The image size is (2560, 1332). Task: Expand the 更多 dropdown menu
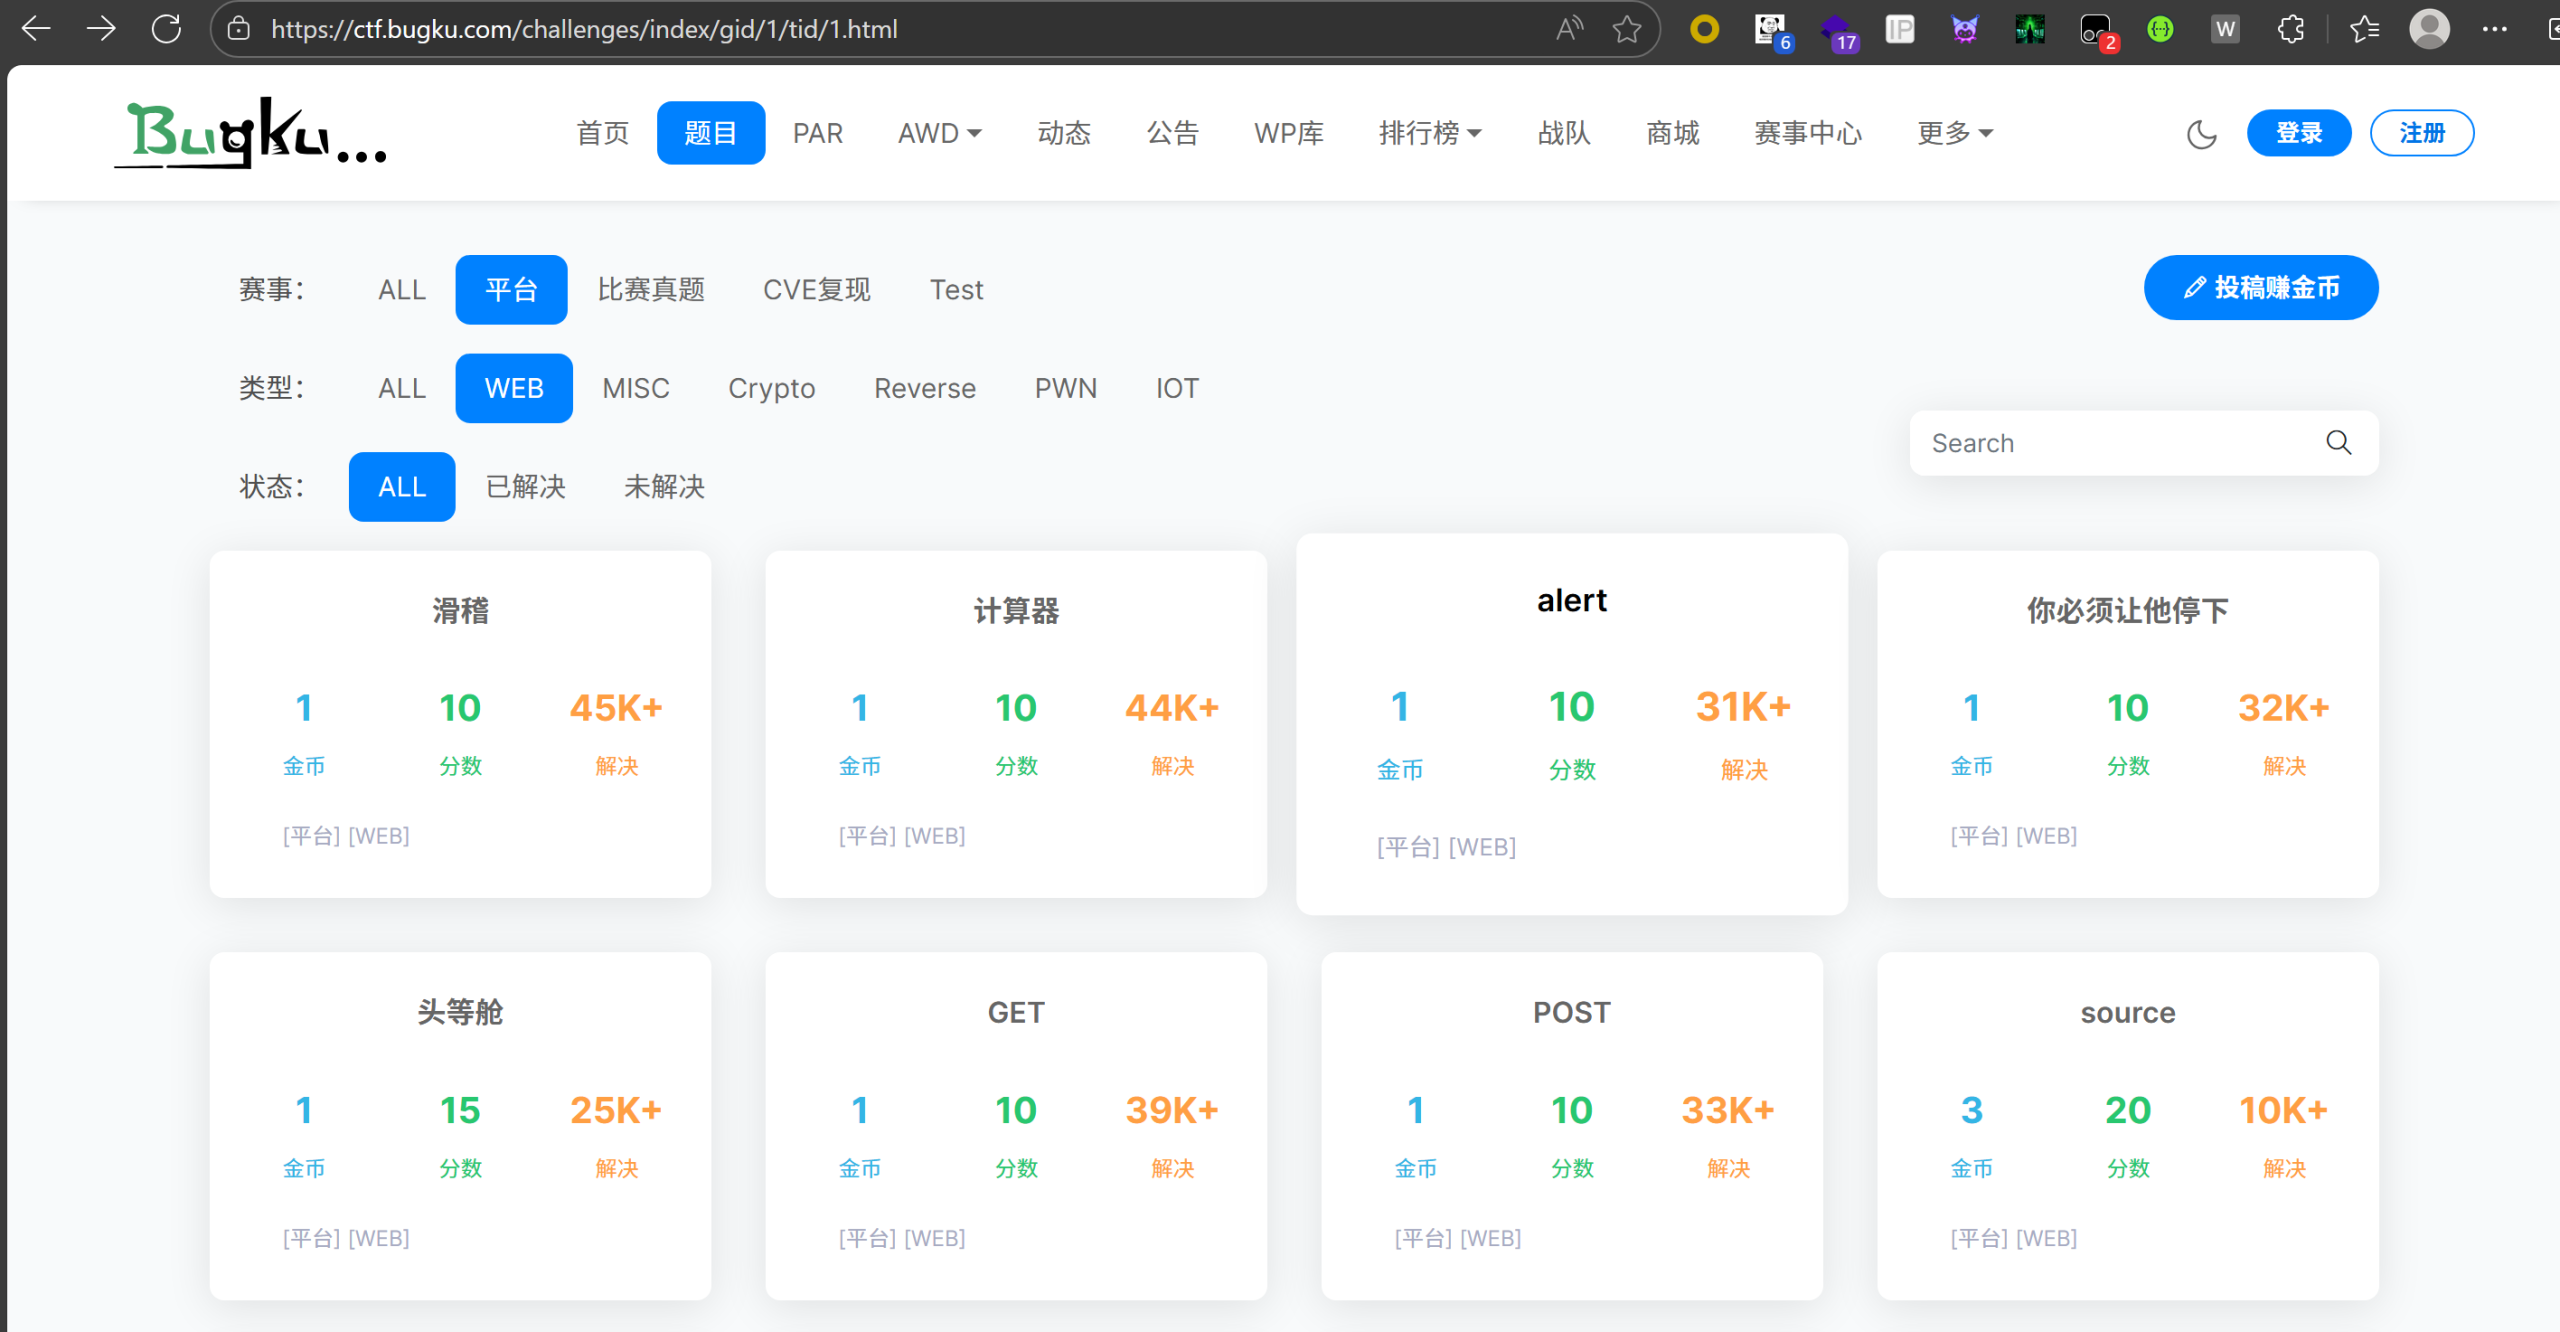(x=1954, y=133)
